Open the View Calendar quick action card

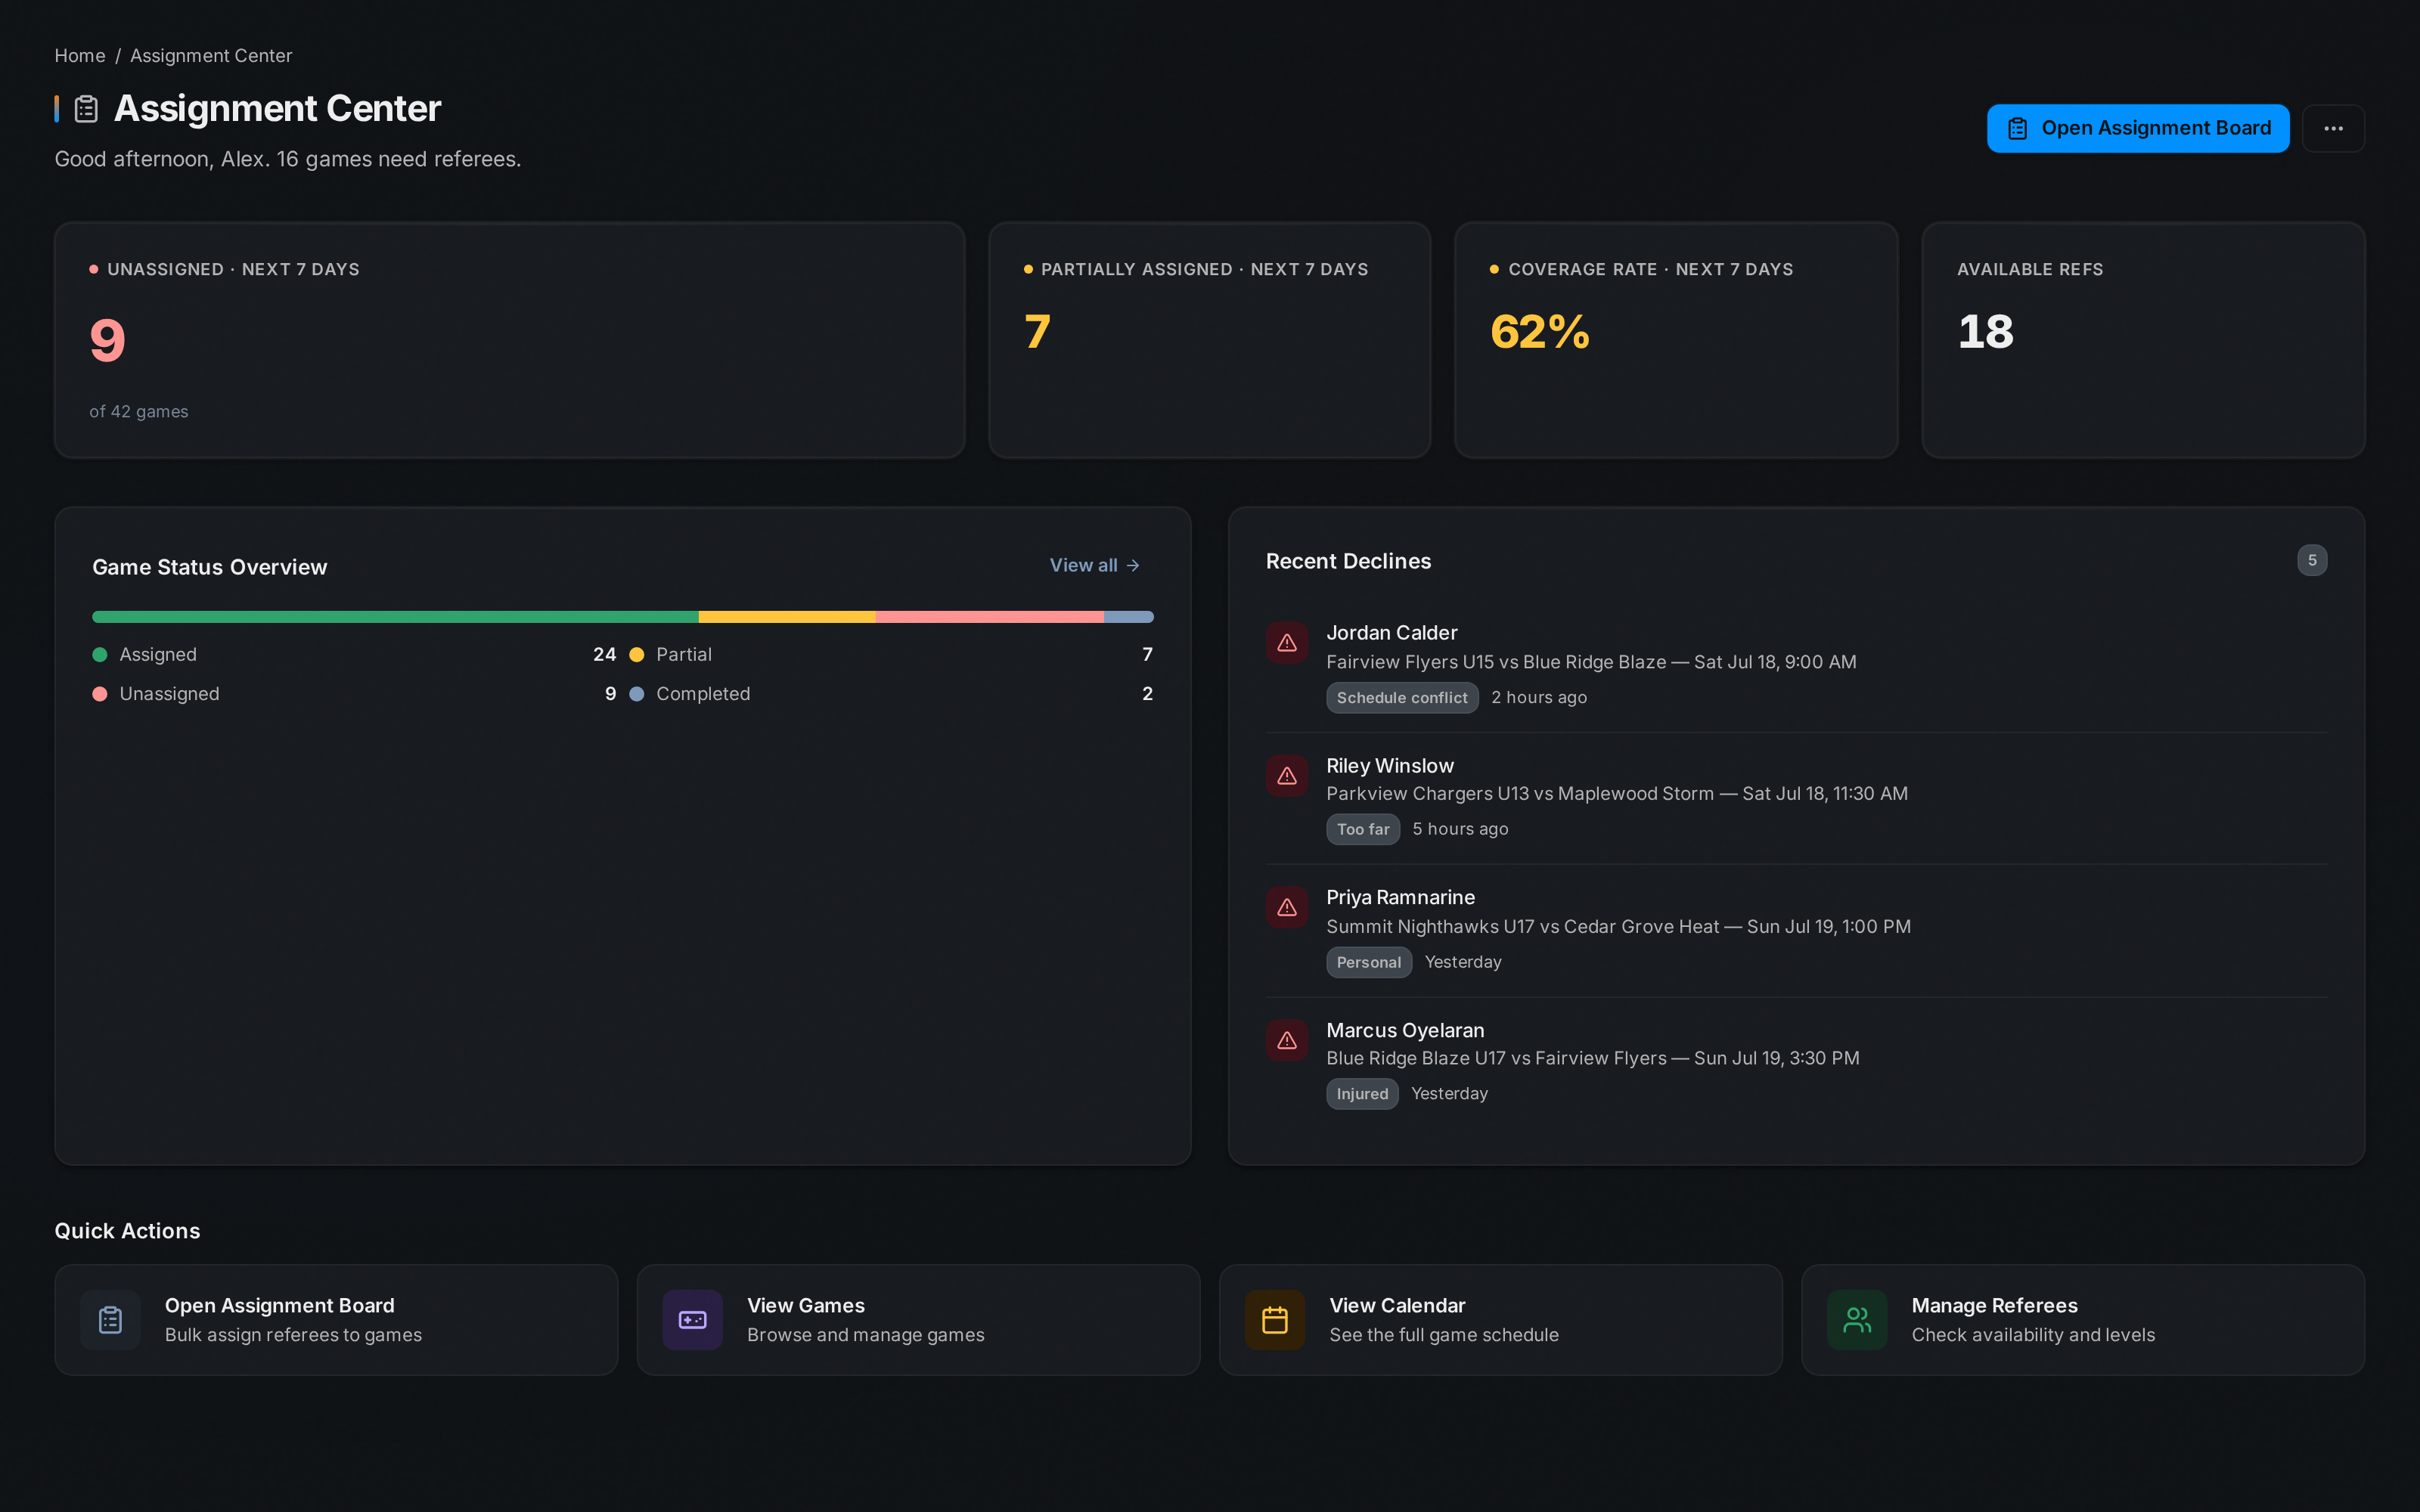[x=1500, y=1320]
